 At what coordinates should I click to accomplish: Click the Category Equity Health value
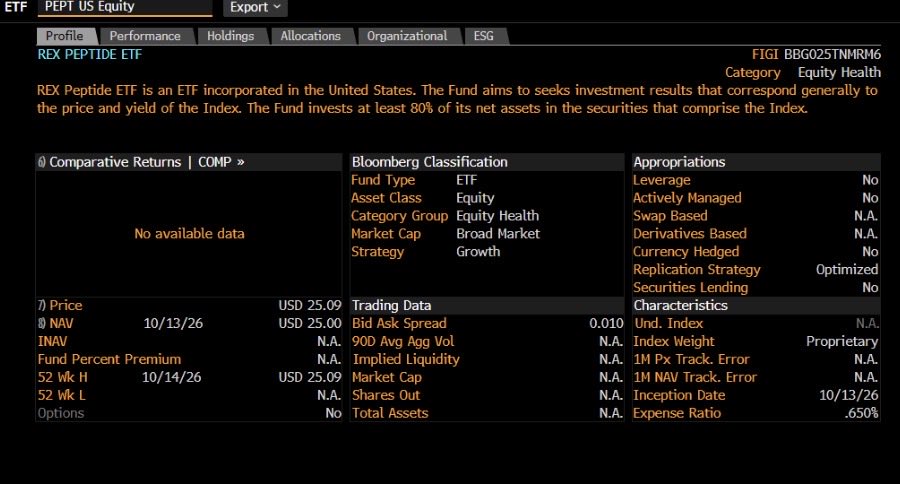pyautogui.click(x=839, y=72)
